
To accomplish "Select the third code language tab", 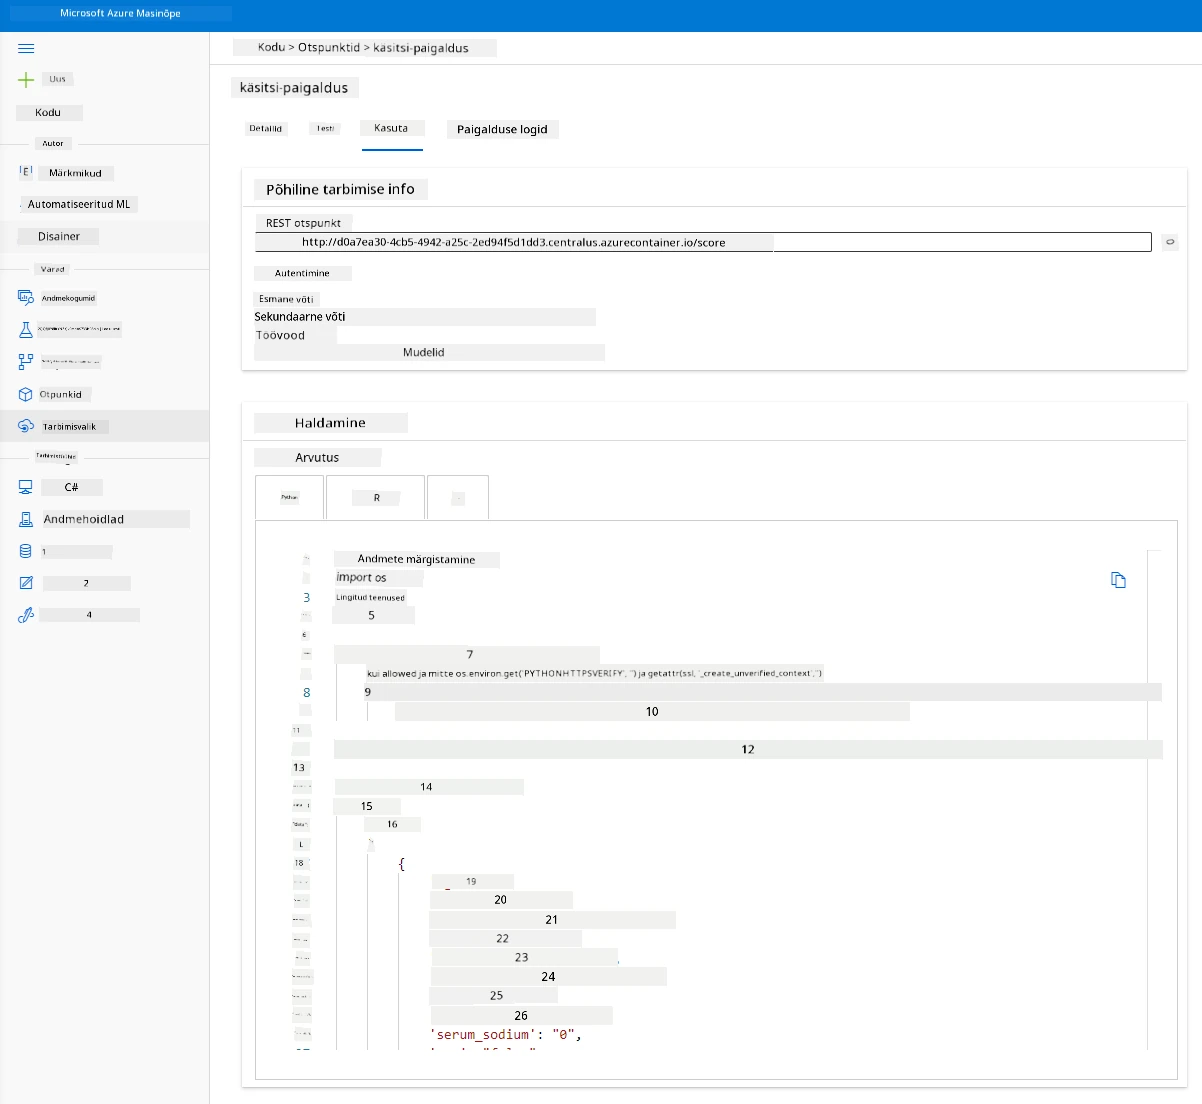I will pyautogui.click(x=458, y=497).
